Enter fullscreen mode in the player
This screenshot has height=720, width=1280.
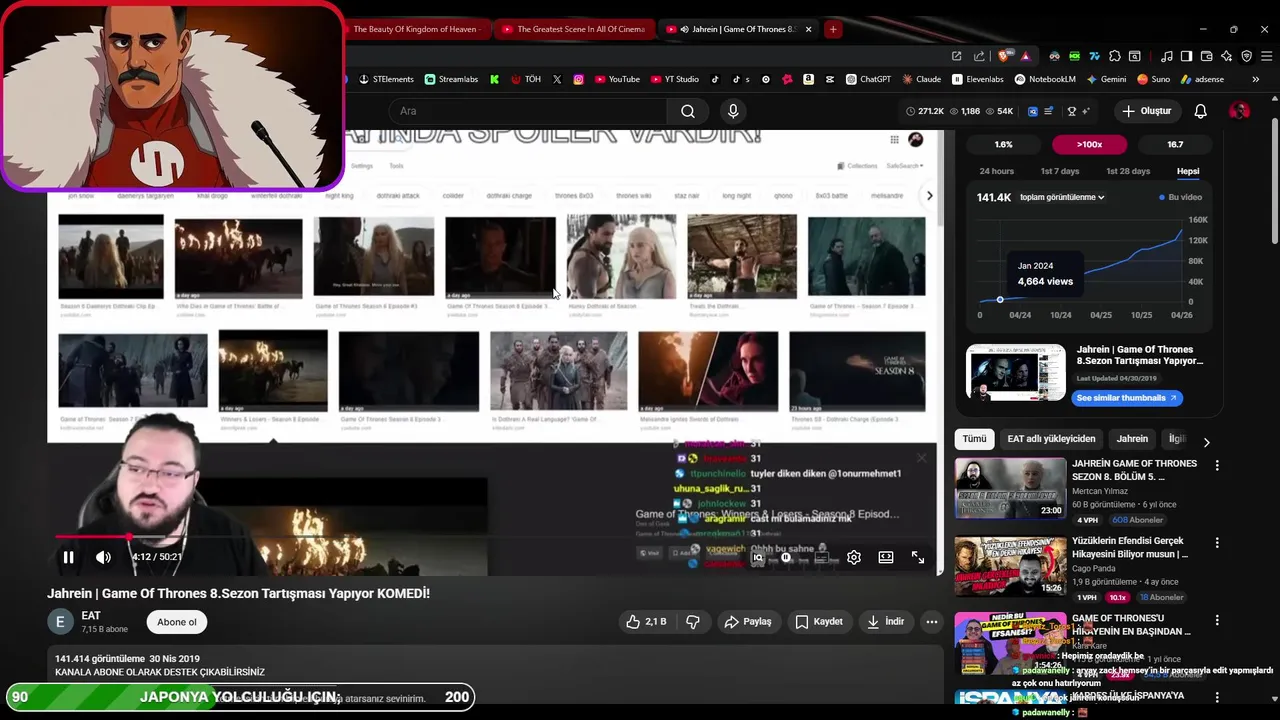pyautogui.click(x=918, y=557)
